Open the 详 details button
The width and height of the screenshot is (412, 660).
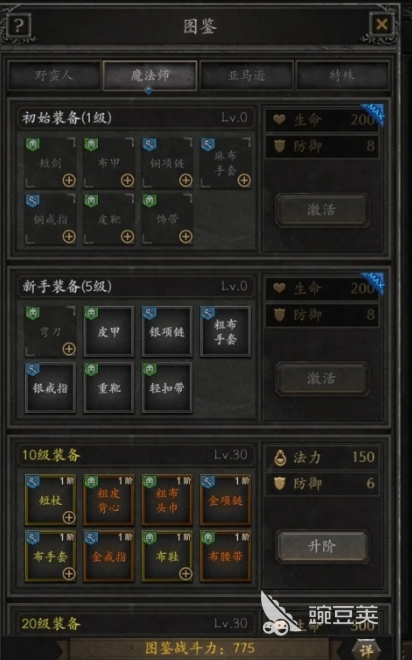366,650
